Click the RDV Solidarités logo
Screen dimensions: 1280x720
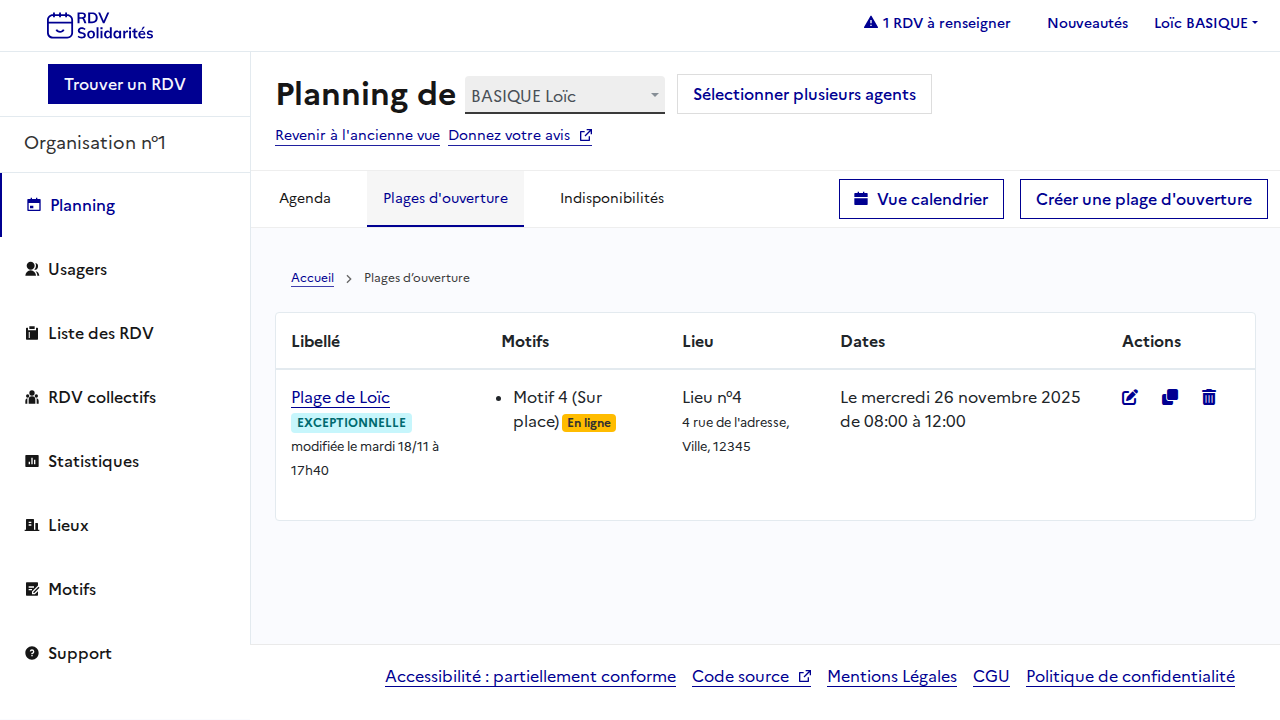click(100, 25)
